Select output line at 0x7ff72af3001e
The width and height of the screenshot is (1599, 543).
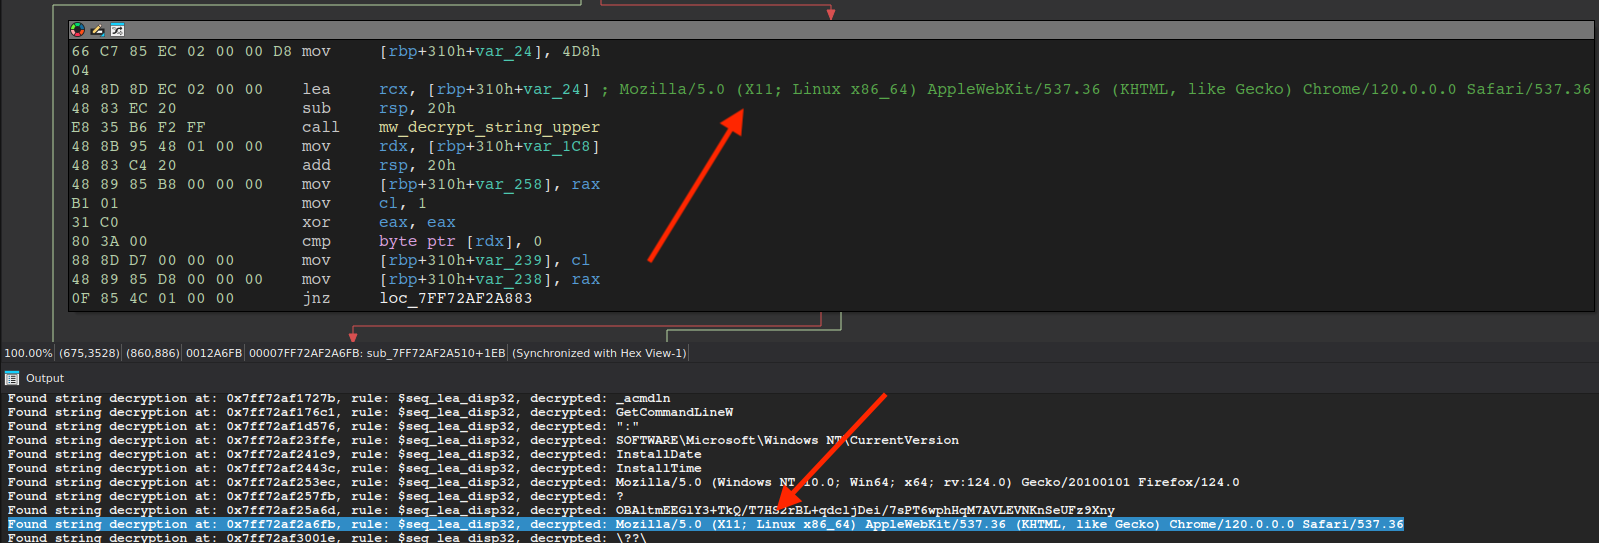[x=327, y=537]
